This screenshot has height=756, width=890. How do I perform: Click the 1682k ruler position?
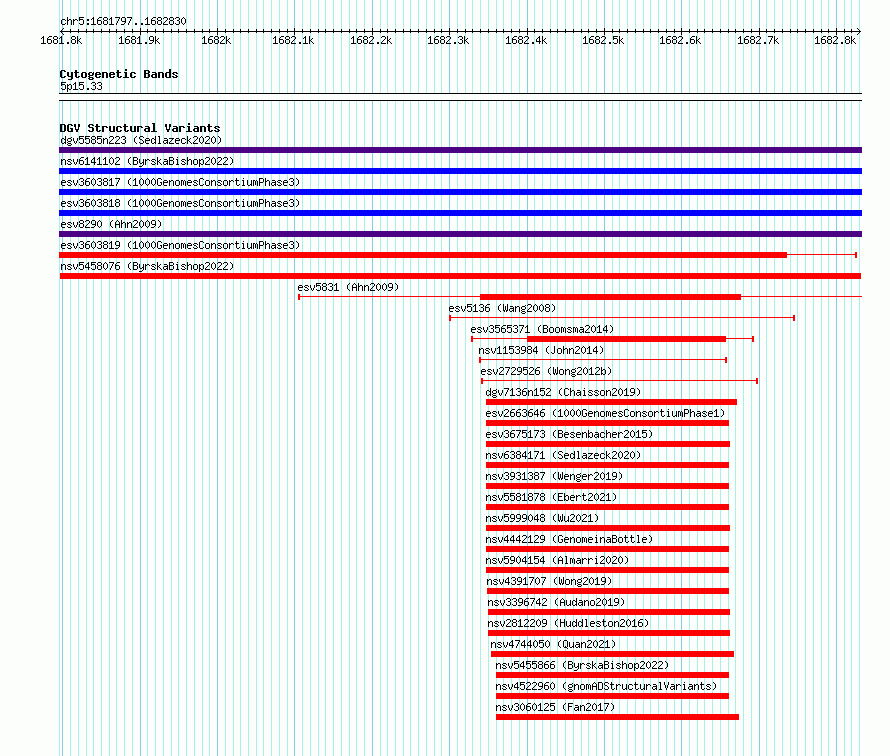[x=216, y=40]
